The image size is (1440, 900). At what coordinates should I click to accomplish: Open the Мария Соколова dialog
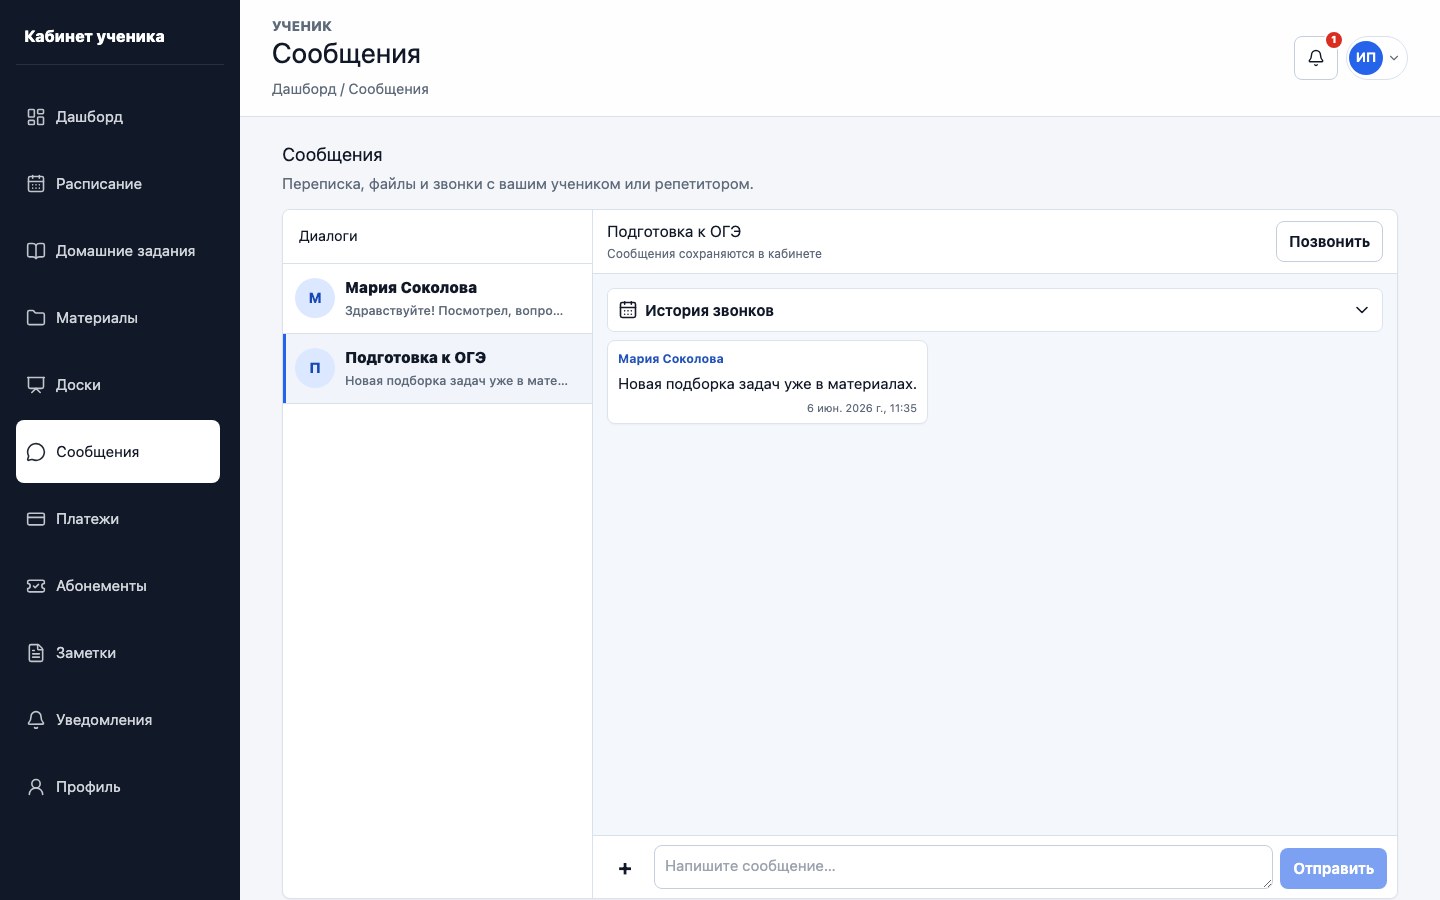438,298
